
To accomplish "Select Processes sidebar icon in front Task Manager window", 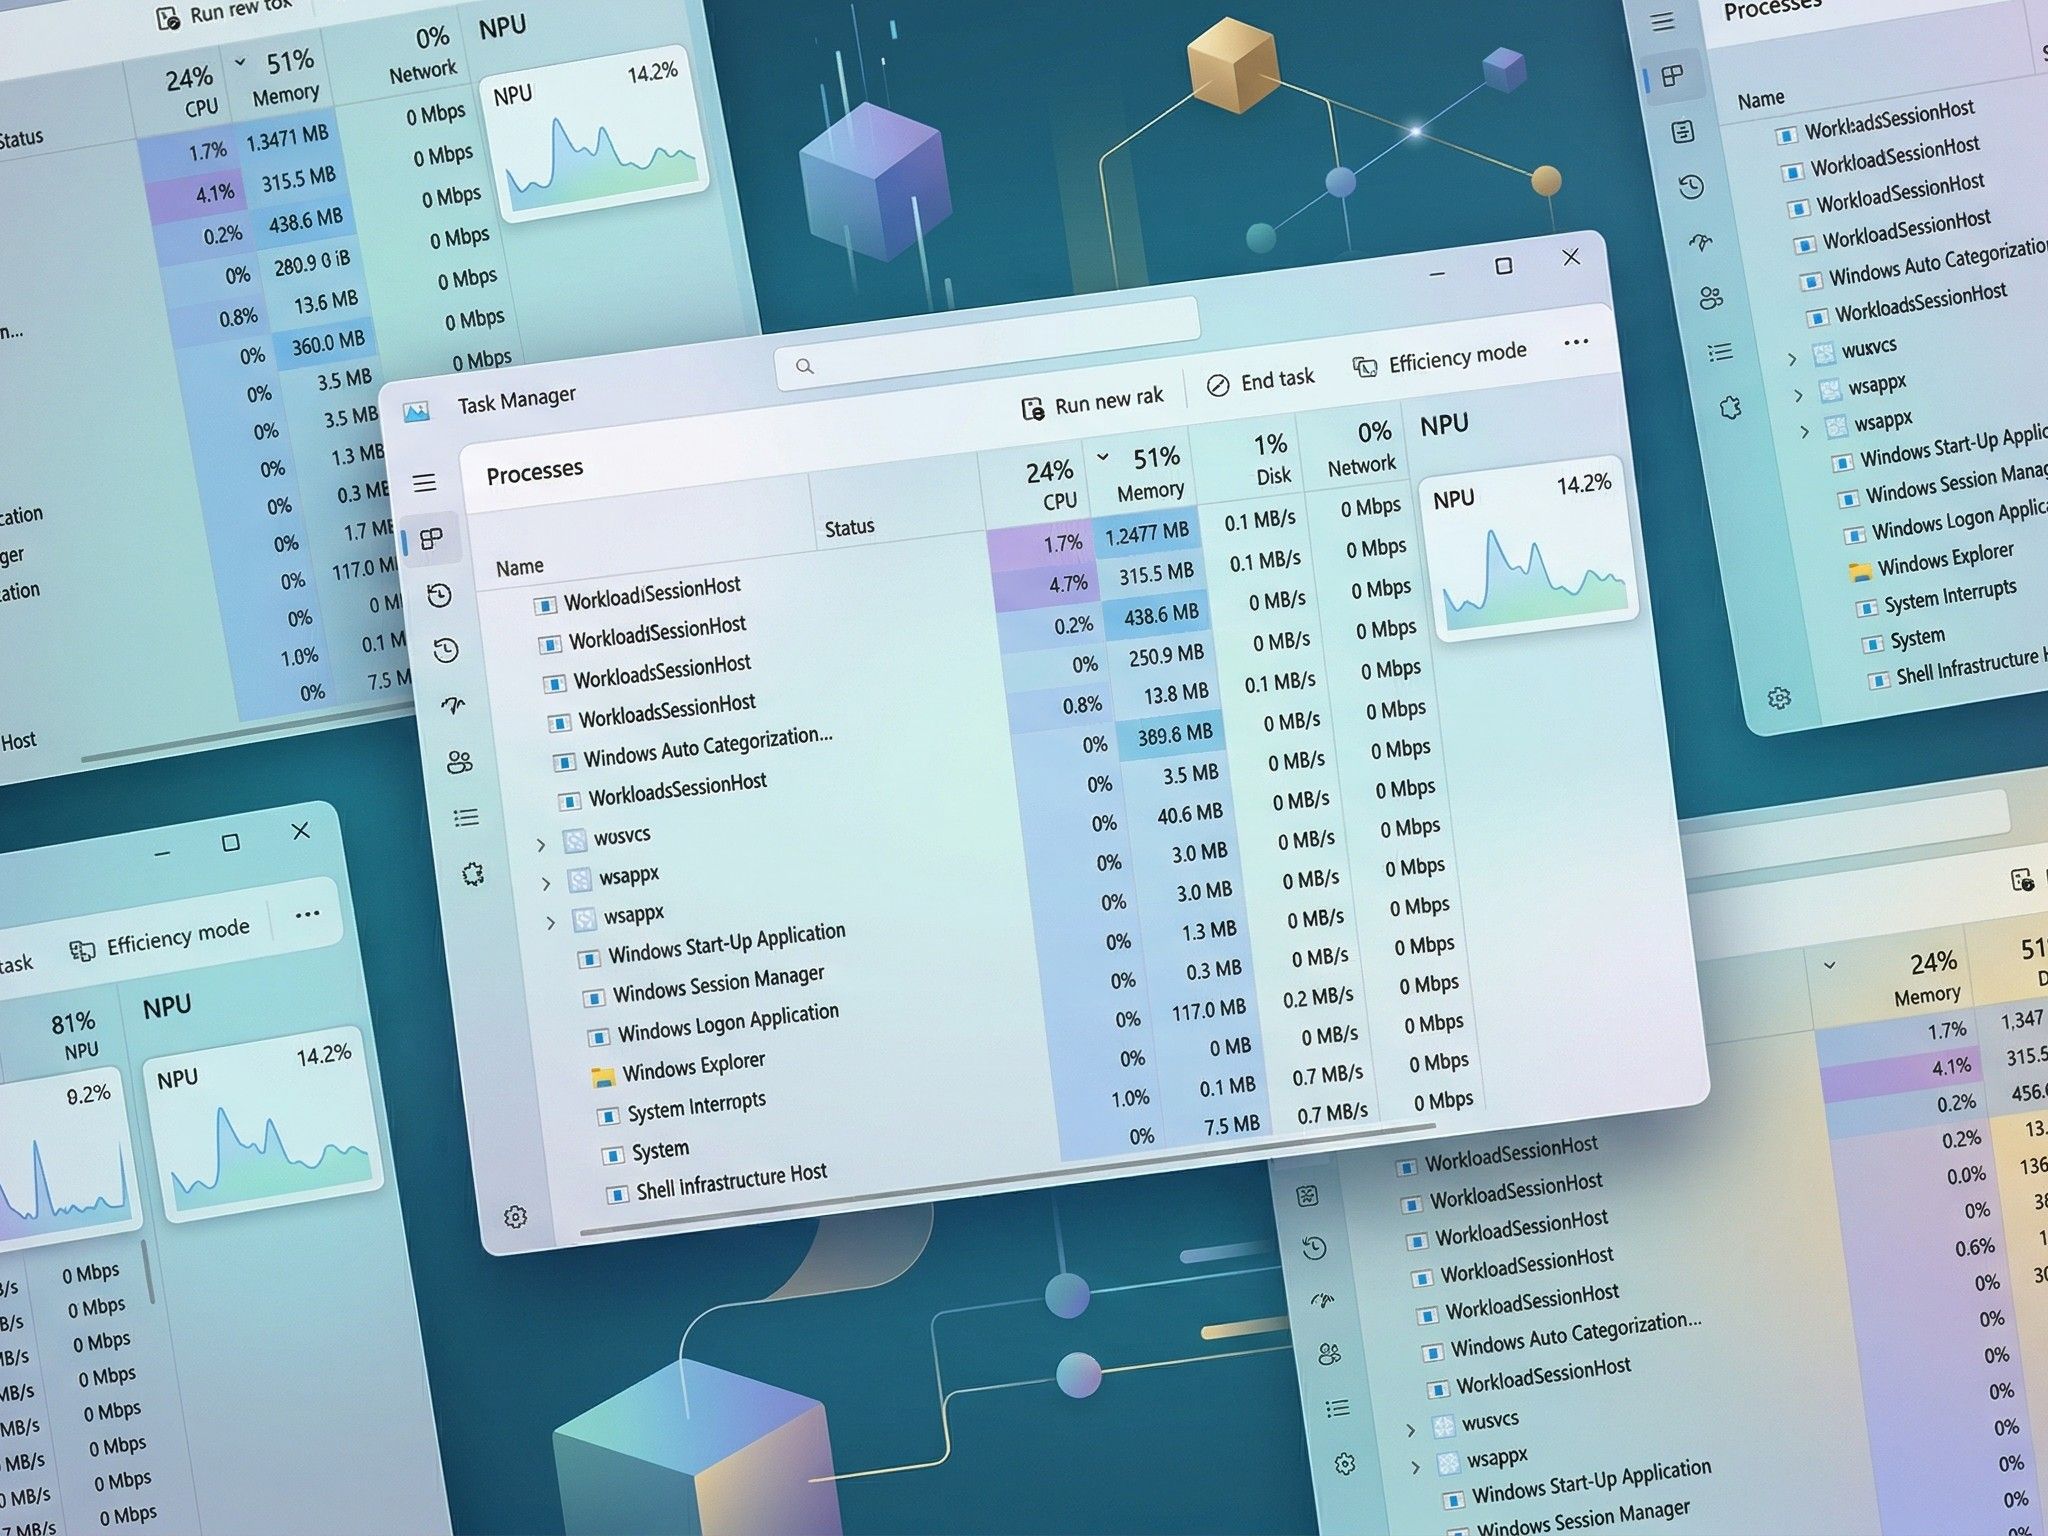I will click(x=432, y=540).
